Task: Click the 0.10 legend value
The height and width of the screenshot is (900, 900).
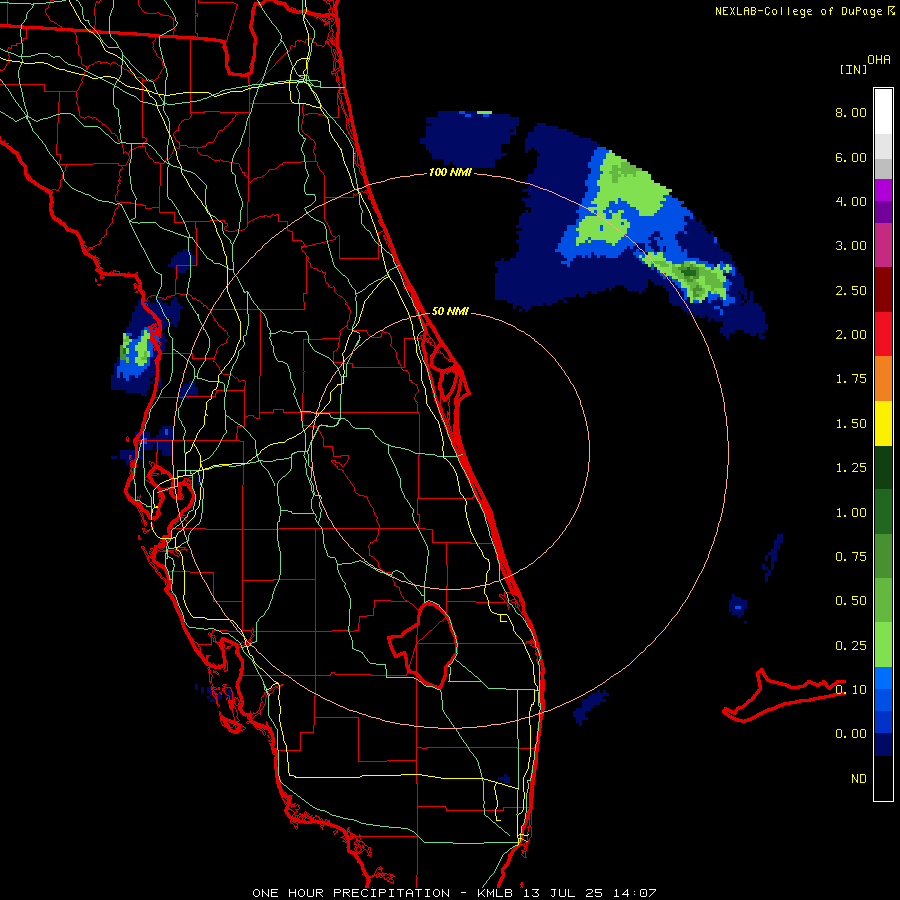Action: (x=851, y=690)
